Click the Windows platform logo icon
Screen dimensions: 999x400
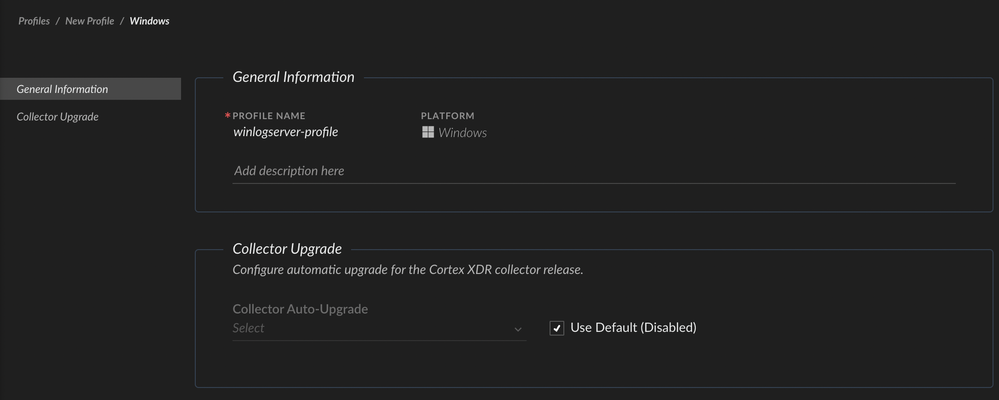click(x=428, y=132)
